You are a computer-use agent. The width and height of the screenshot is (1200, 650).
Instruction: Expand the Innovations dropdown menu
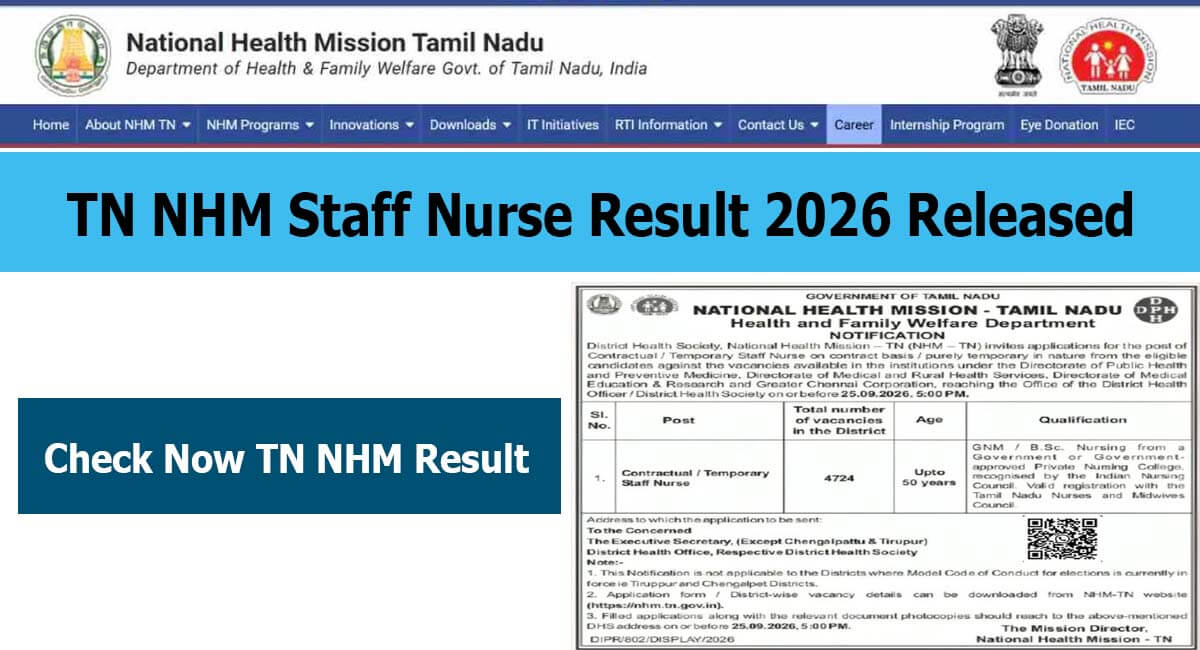click(372, 125)
